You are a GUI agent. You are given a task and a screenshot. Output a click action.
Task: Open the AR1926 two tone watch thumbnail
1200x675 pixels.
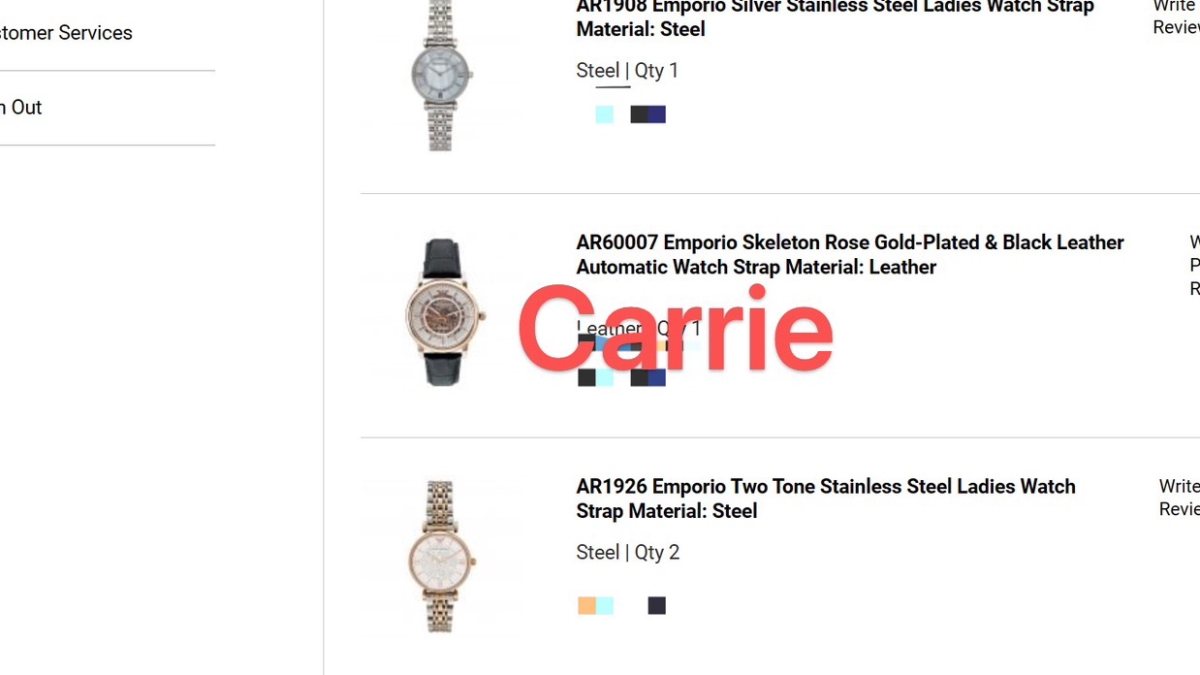[x=440, y=556]
